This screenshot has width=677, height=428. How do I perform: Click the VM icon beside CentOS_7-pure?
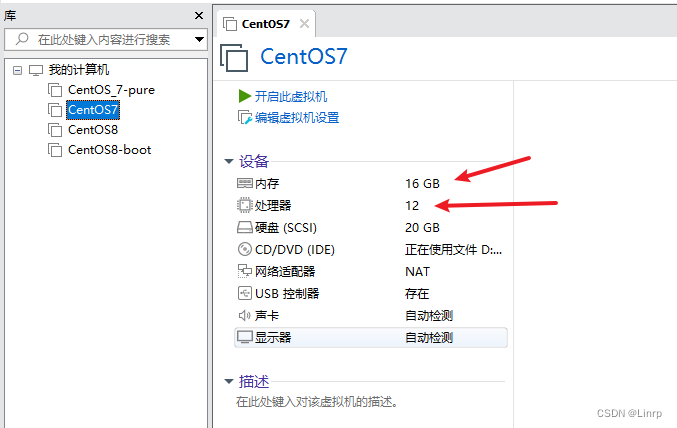pyautogui.click(x=55, y=90)
